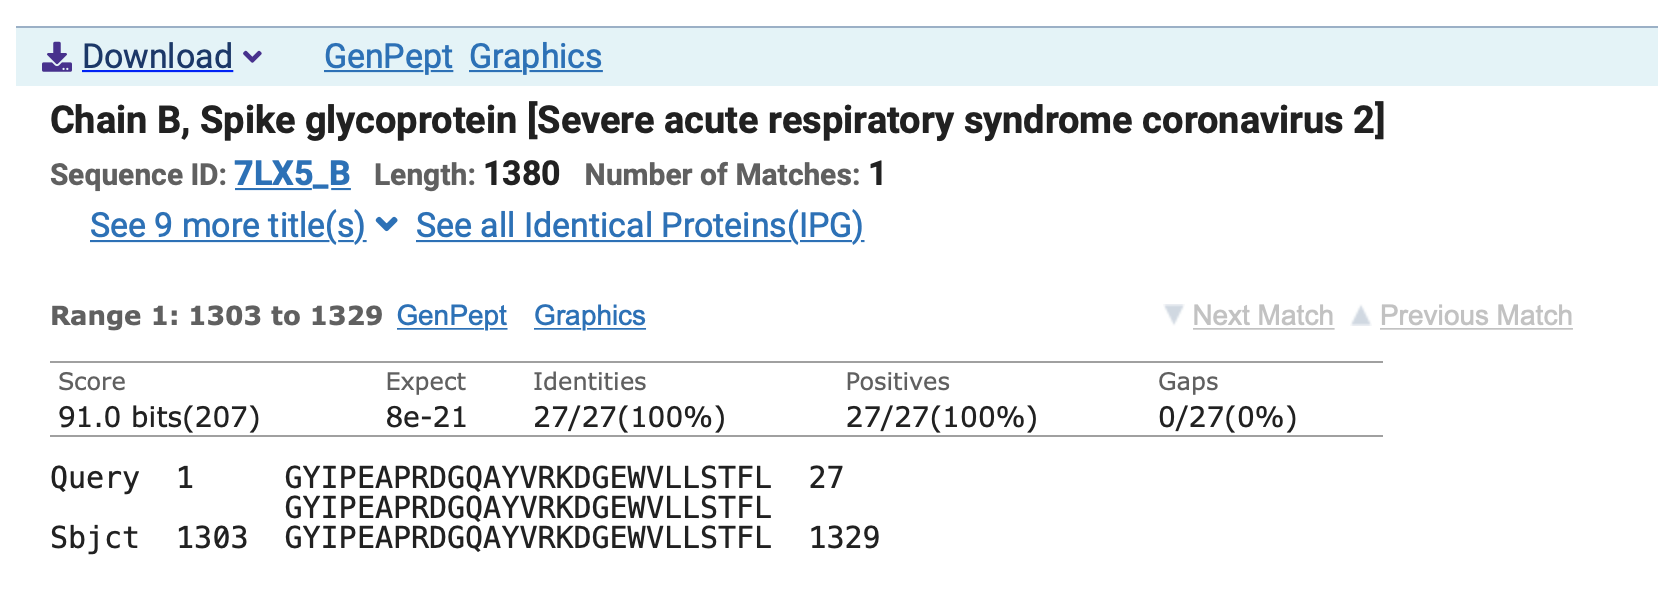Open GenPept link in the top bar
The image size is (1658, 606).
pos(388,57)
